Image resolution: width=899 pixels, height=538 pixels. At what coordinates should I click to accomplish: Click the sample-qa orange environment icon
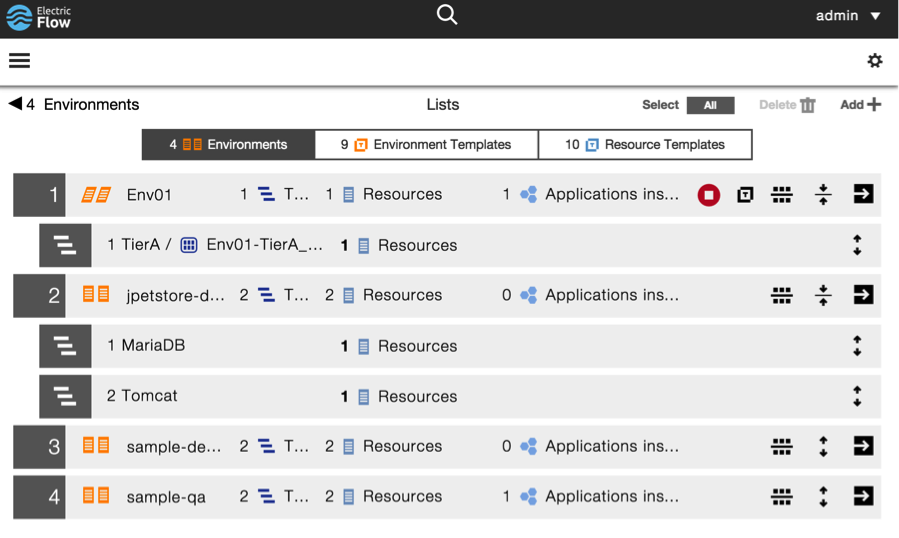tap(96, 496)
